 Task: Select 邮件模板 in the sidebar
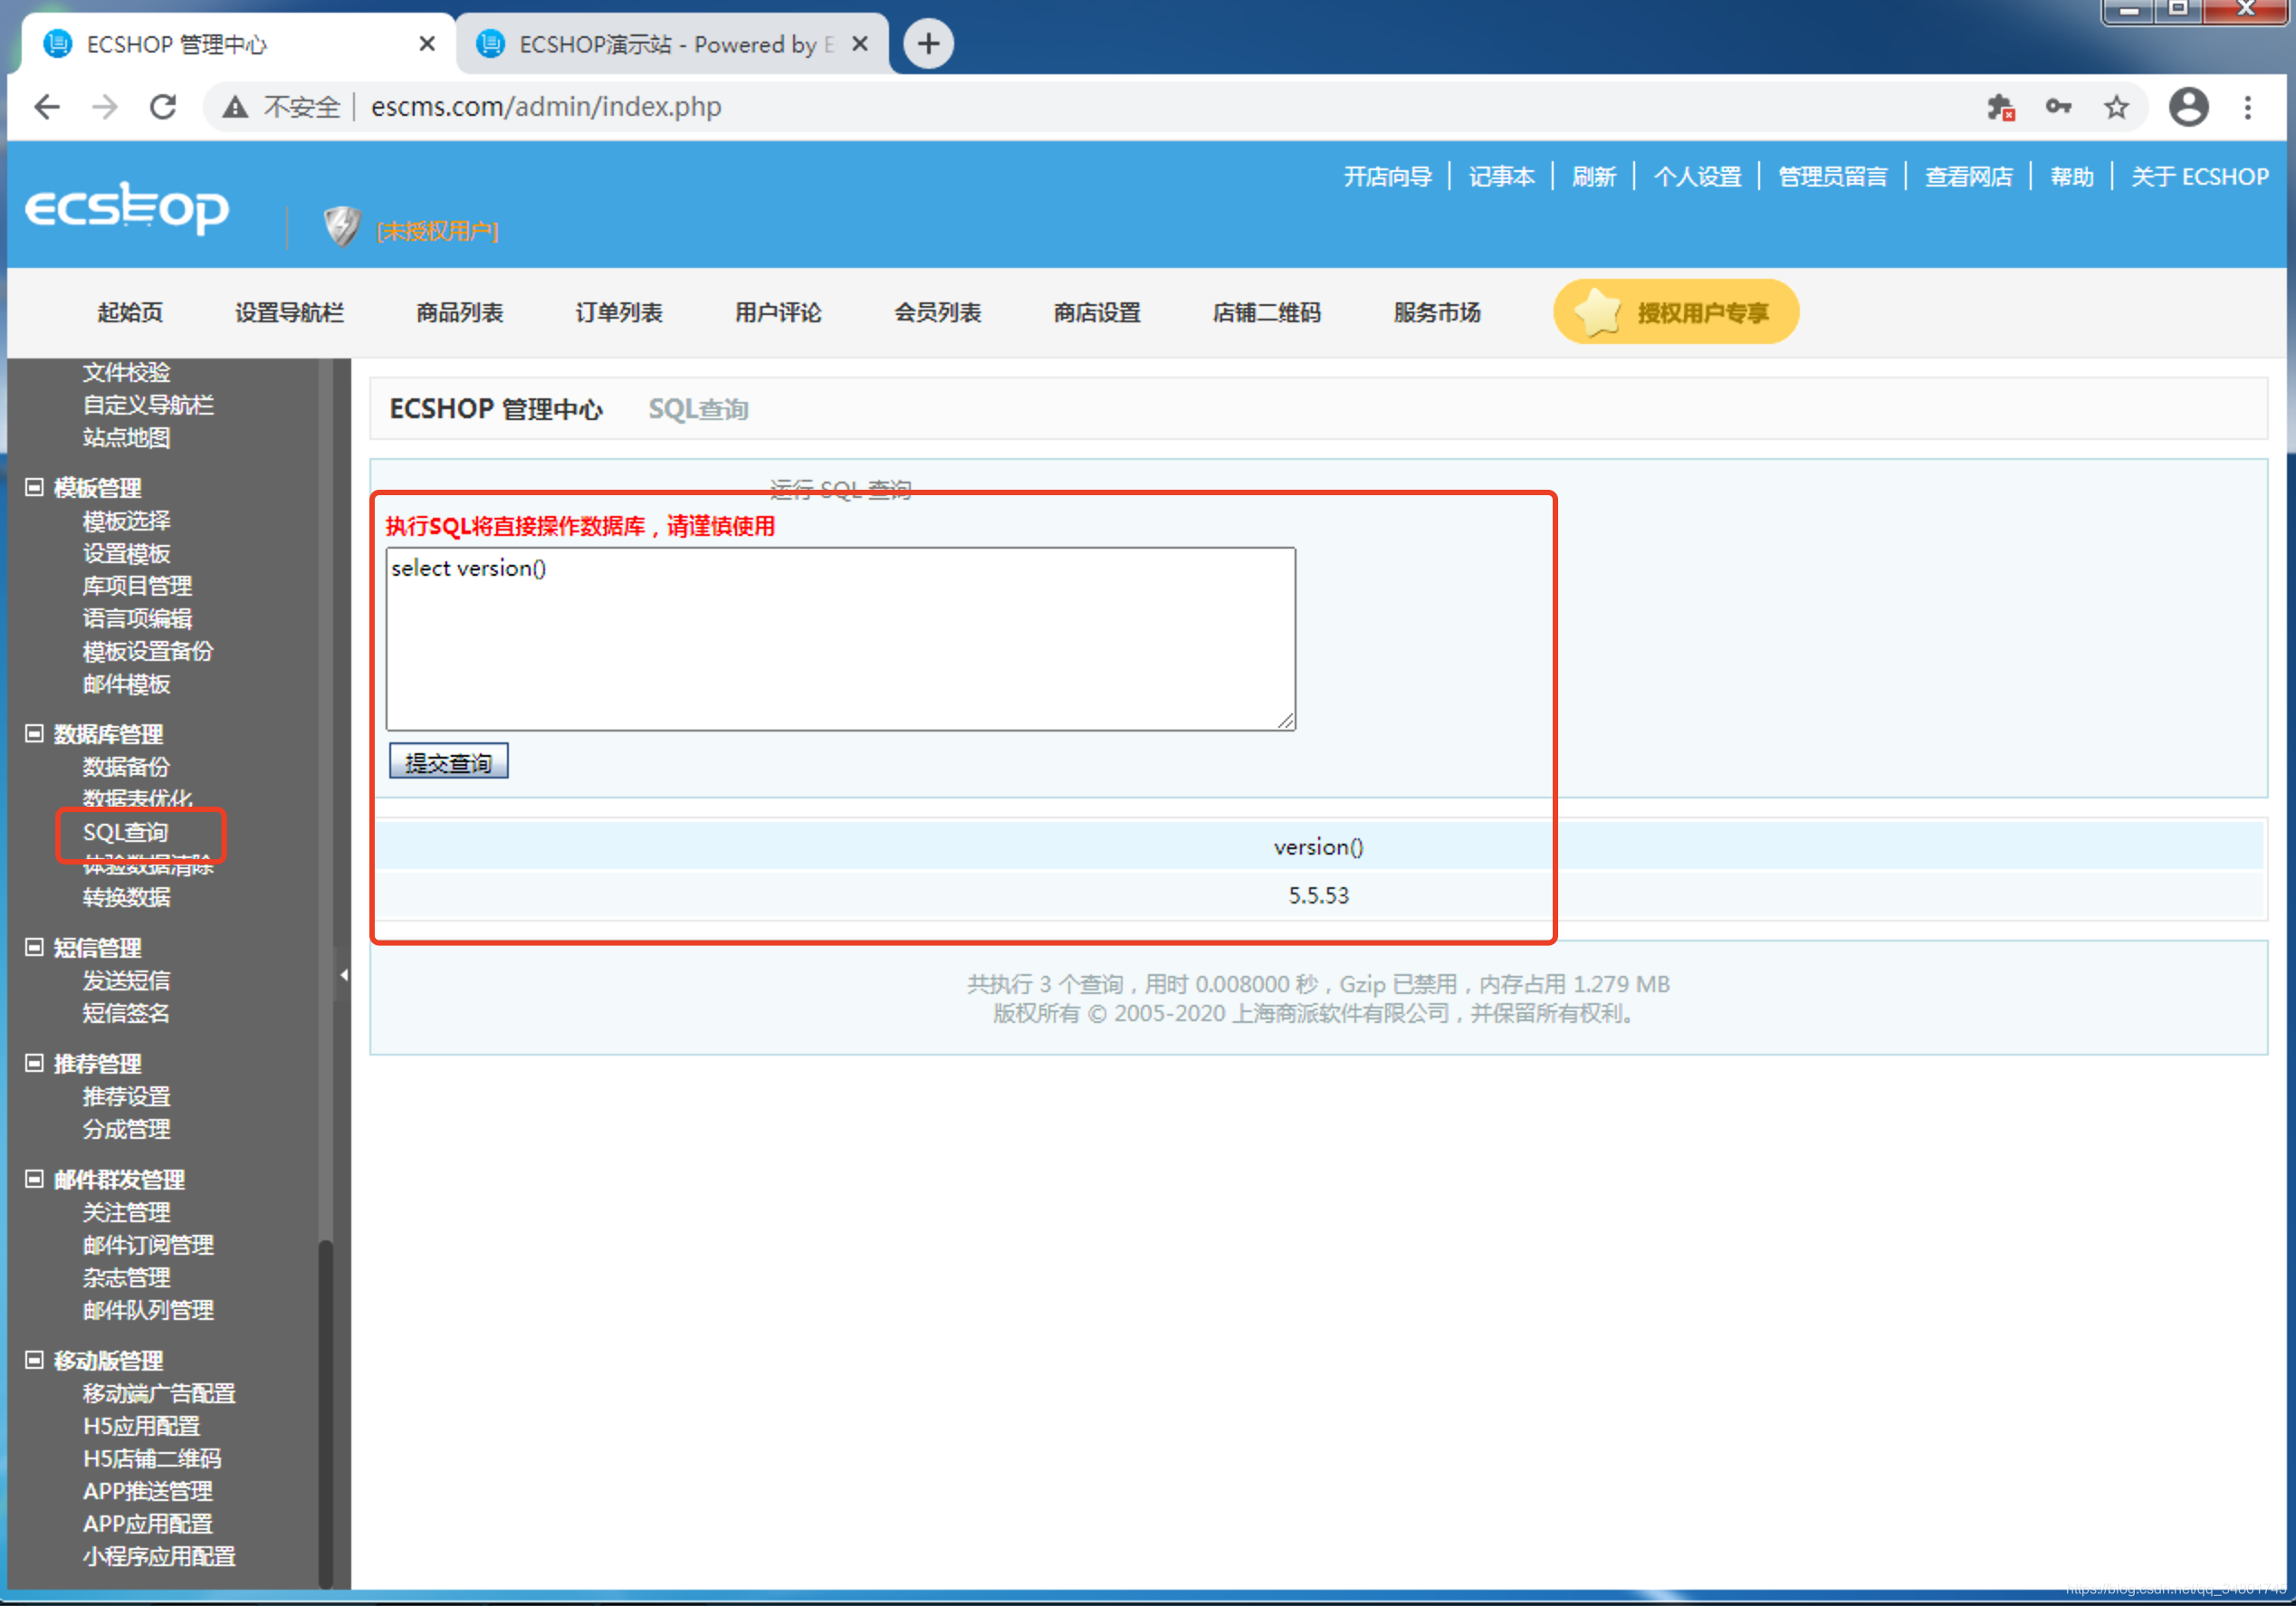click(x=126, y=684)
